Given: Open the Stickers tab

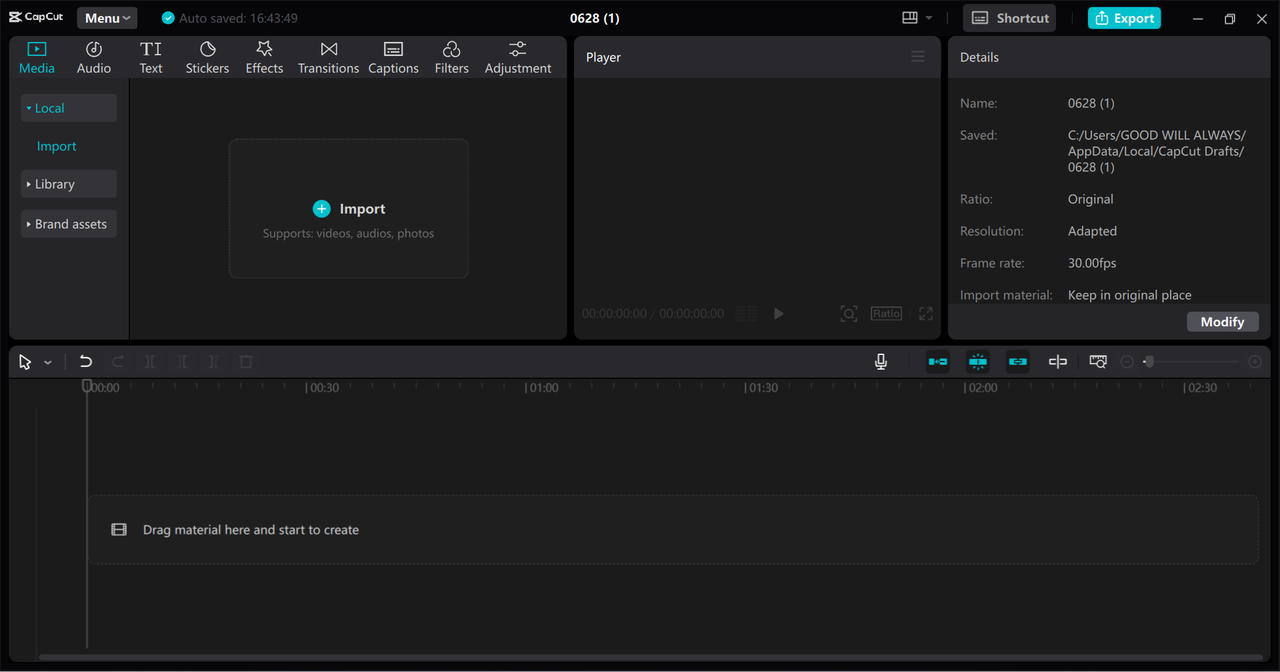Looking at the screenshot, I should point(207,58).
